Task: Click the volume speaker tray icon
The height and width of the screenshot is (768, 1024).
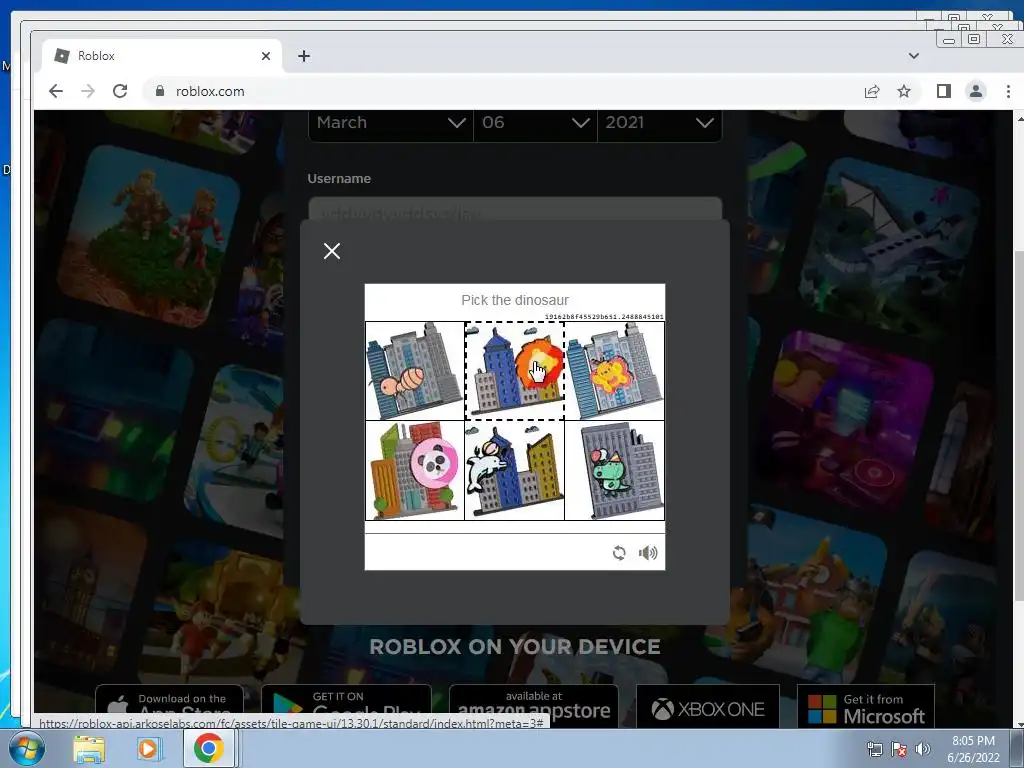Action: (922, 750)
